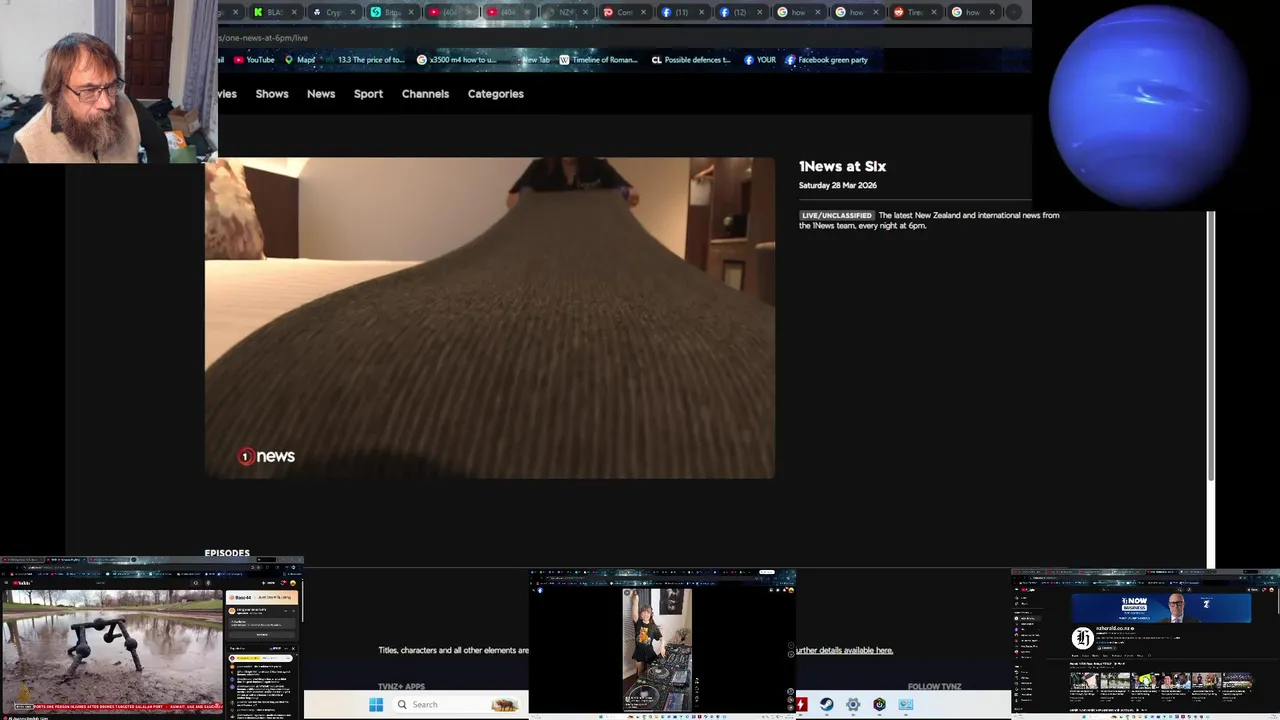The height and width of the screenshot is (720, 1280).
Task: Open the settings gear taskbar icon
Action: (x=853, y=704)
